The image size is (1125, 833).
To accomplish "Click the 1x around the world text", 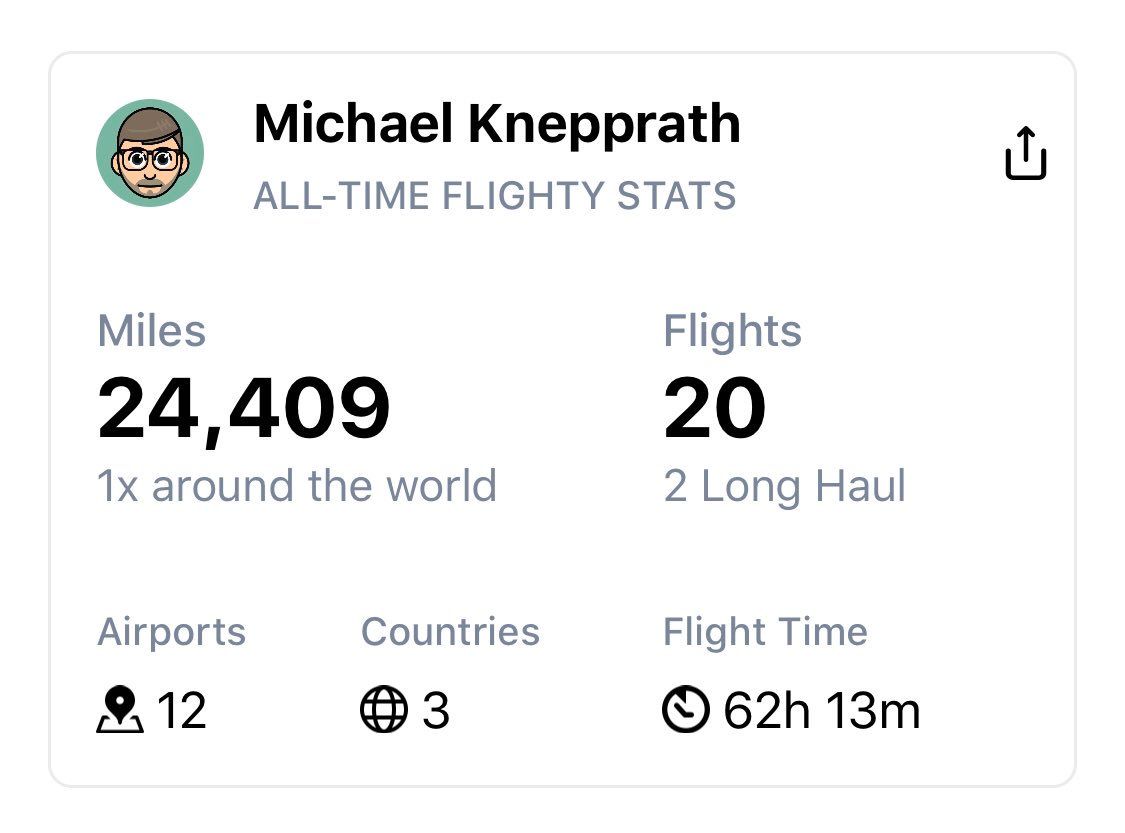I will pos(296,486).
